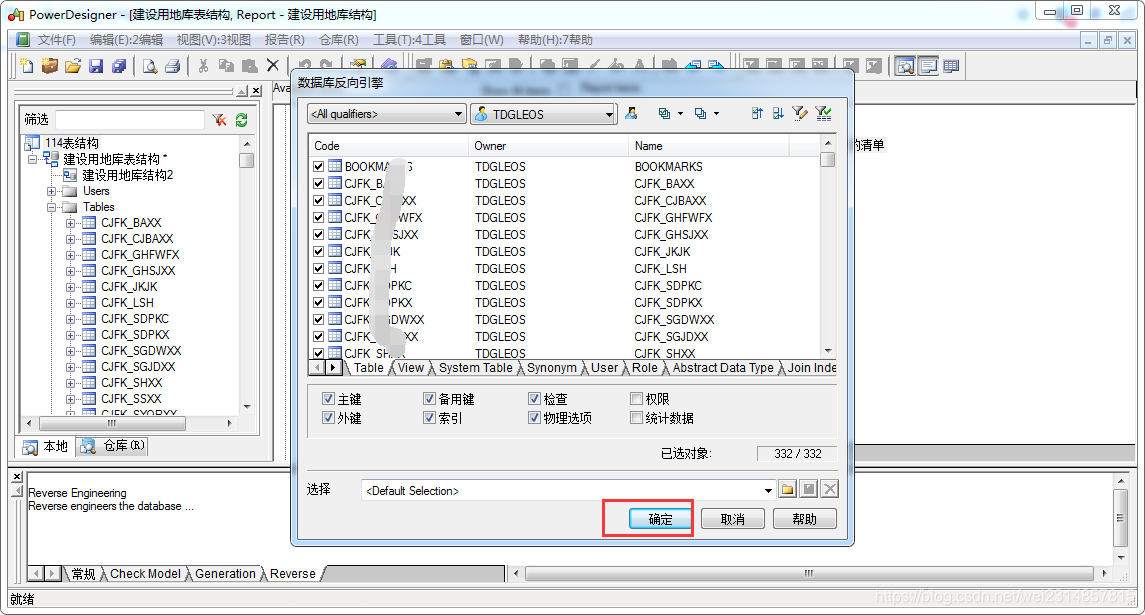This screenshot has width=1145, height=615.
Task: Collapse the Tables folder in tree
Action: click(52, 207)
